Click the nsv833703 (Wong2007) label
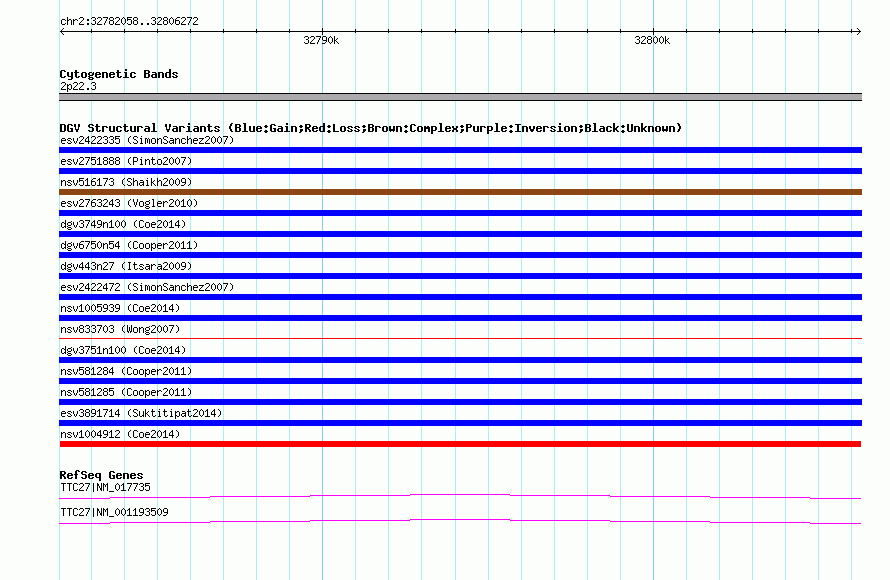The width and height of the screenshot is (890, 580). (x=120, y=329)
